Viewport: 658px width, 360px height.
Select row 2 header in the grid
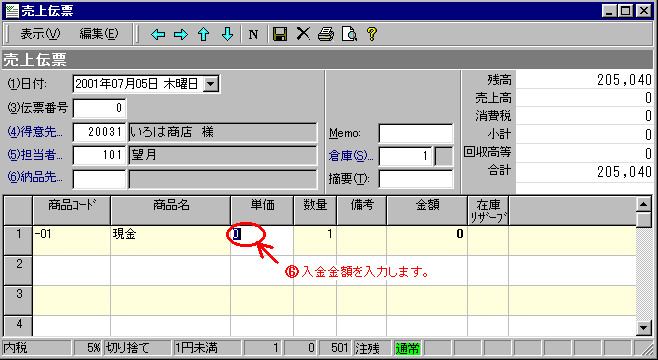[18, 271]
